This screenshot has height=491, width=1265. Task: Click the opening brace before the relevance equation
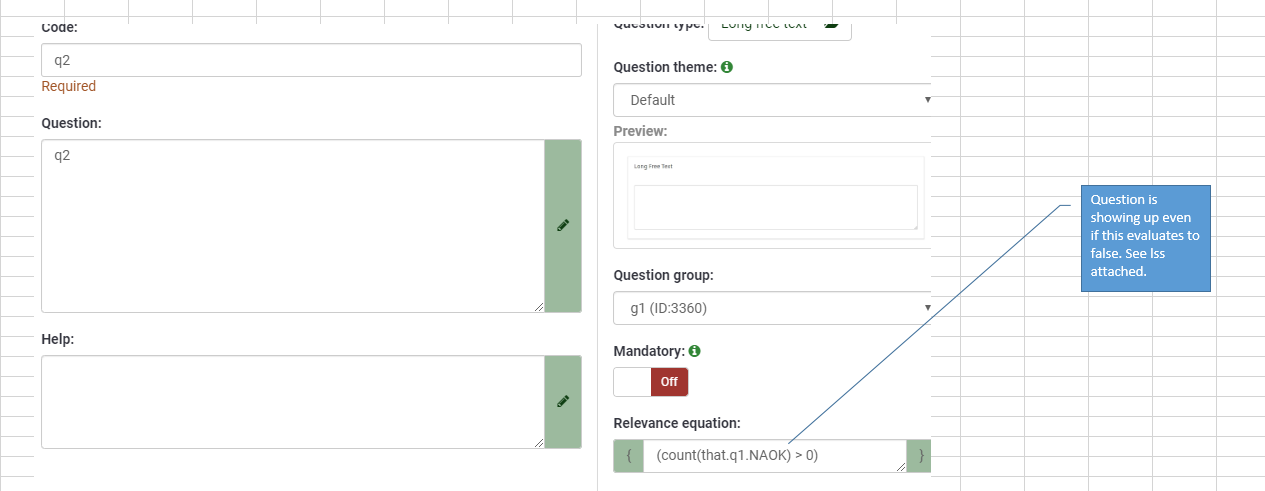pyautogui.click(x=628, y=456)
